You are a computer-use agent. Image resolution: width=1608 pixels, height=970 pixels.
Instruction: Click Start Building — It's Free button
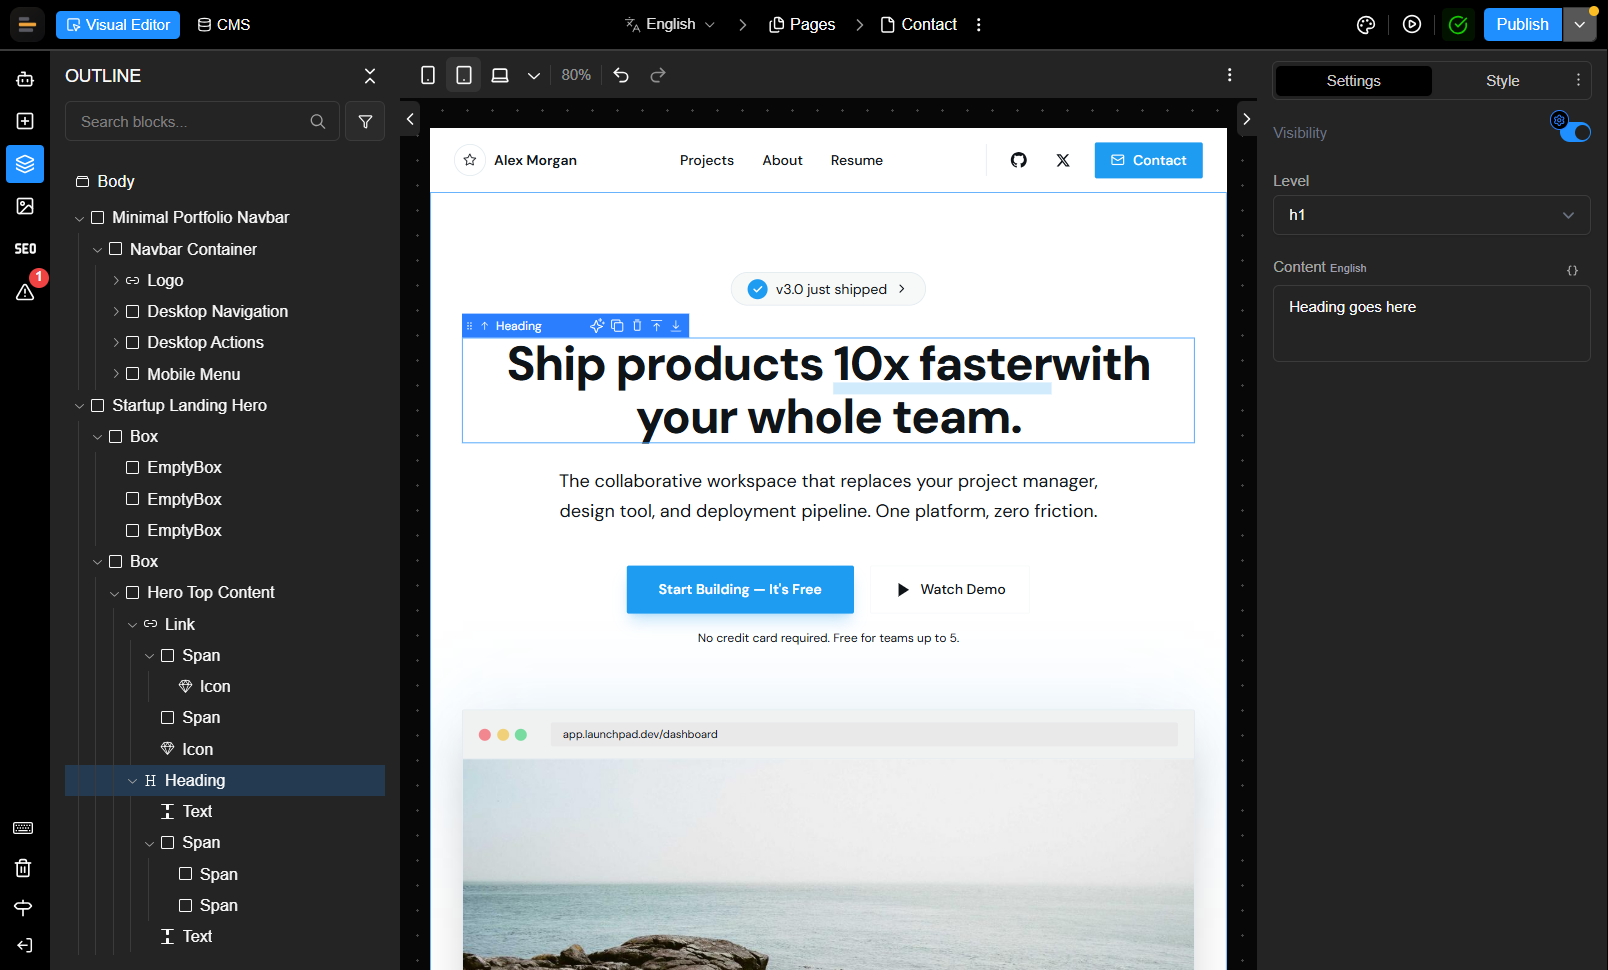pyautogui.click(x=740, y=589)
